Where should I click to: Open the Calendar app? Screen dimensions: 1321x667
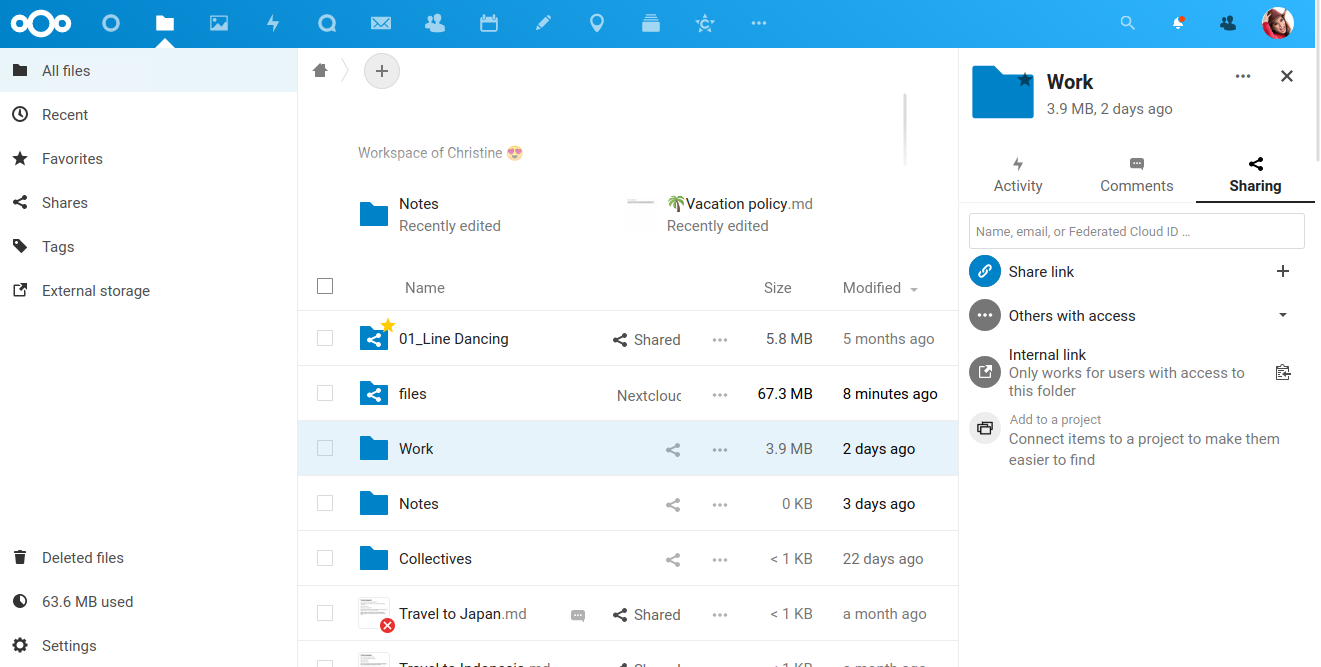click(489, 22)
